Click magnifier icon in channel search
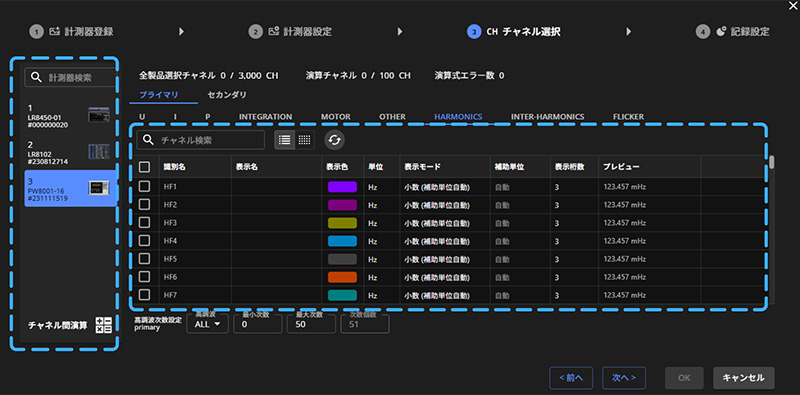Image resolution: width=800 pixels, height=395 pixels. tap(148, 140)
